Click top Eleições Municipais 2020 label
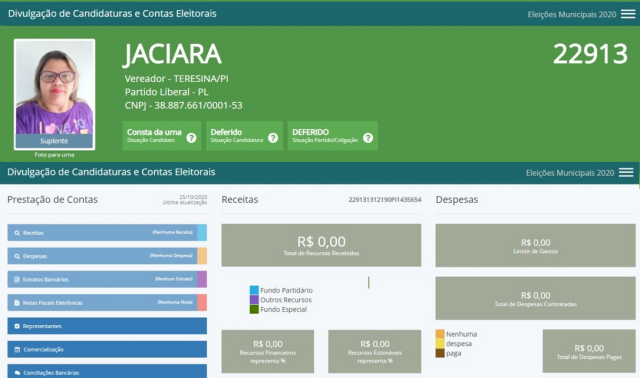The image size is (640, 378). coord(572,15)
